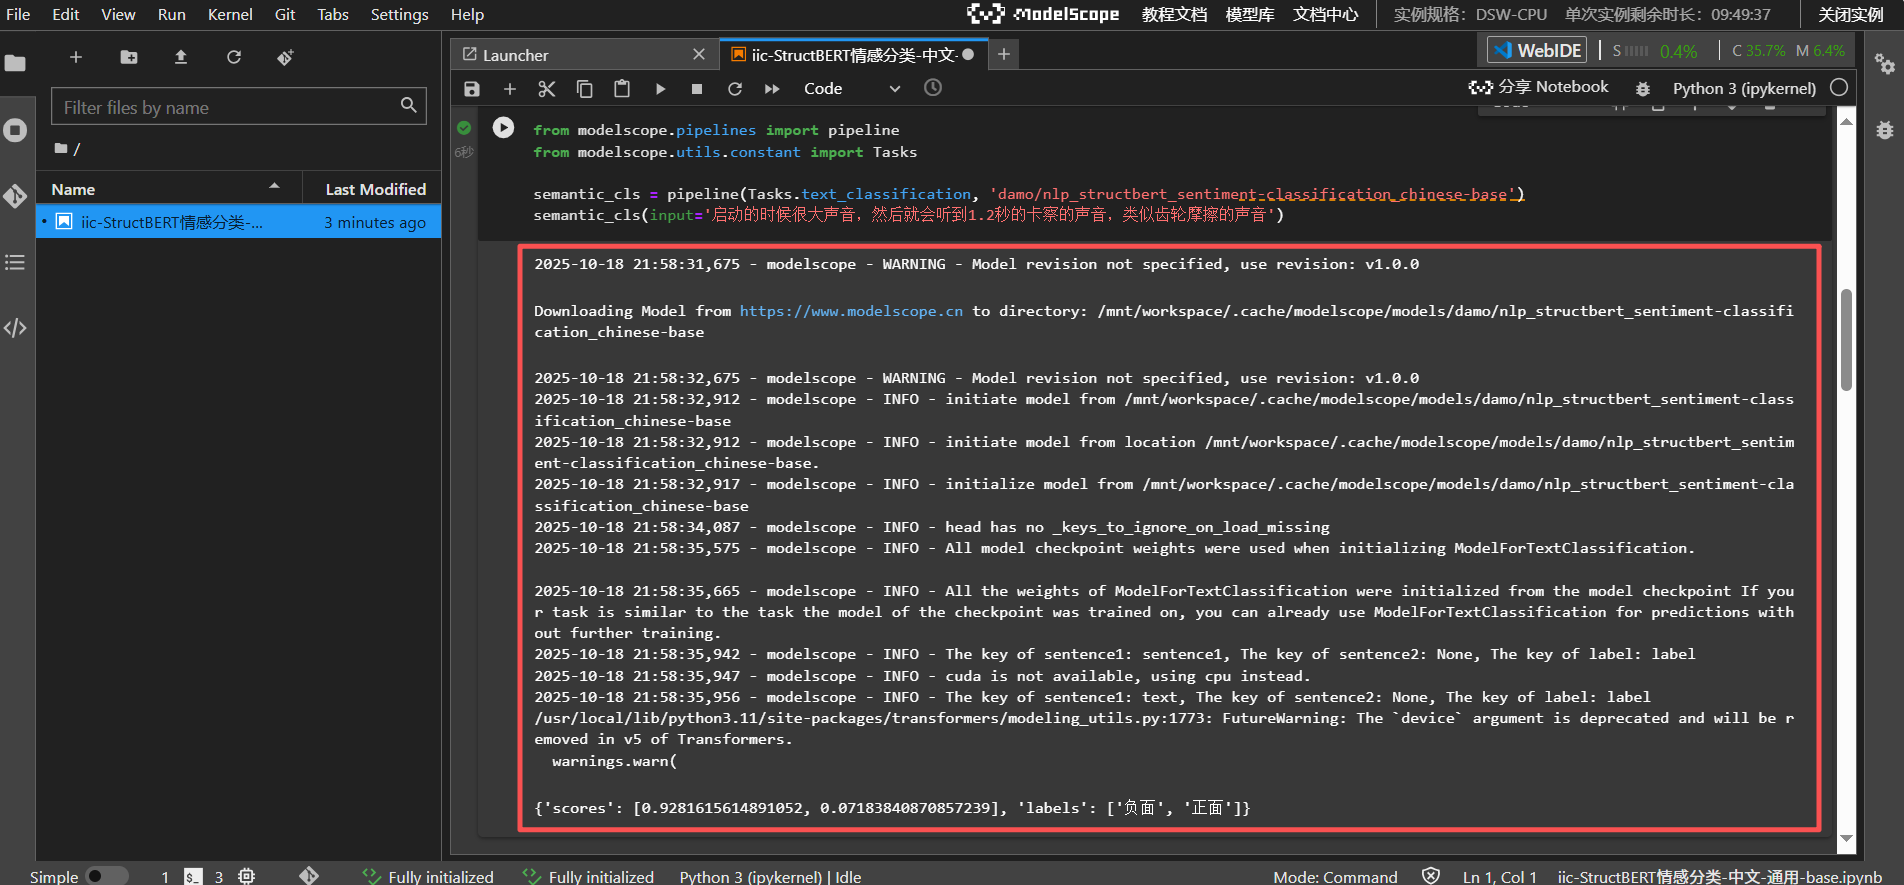1904x885 pixels.
Task: Click the notebook vertical scrollbar thumb
Action: pyautogui.click(x=1846, y=340)
